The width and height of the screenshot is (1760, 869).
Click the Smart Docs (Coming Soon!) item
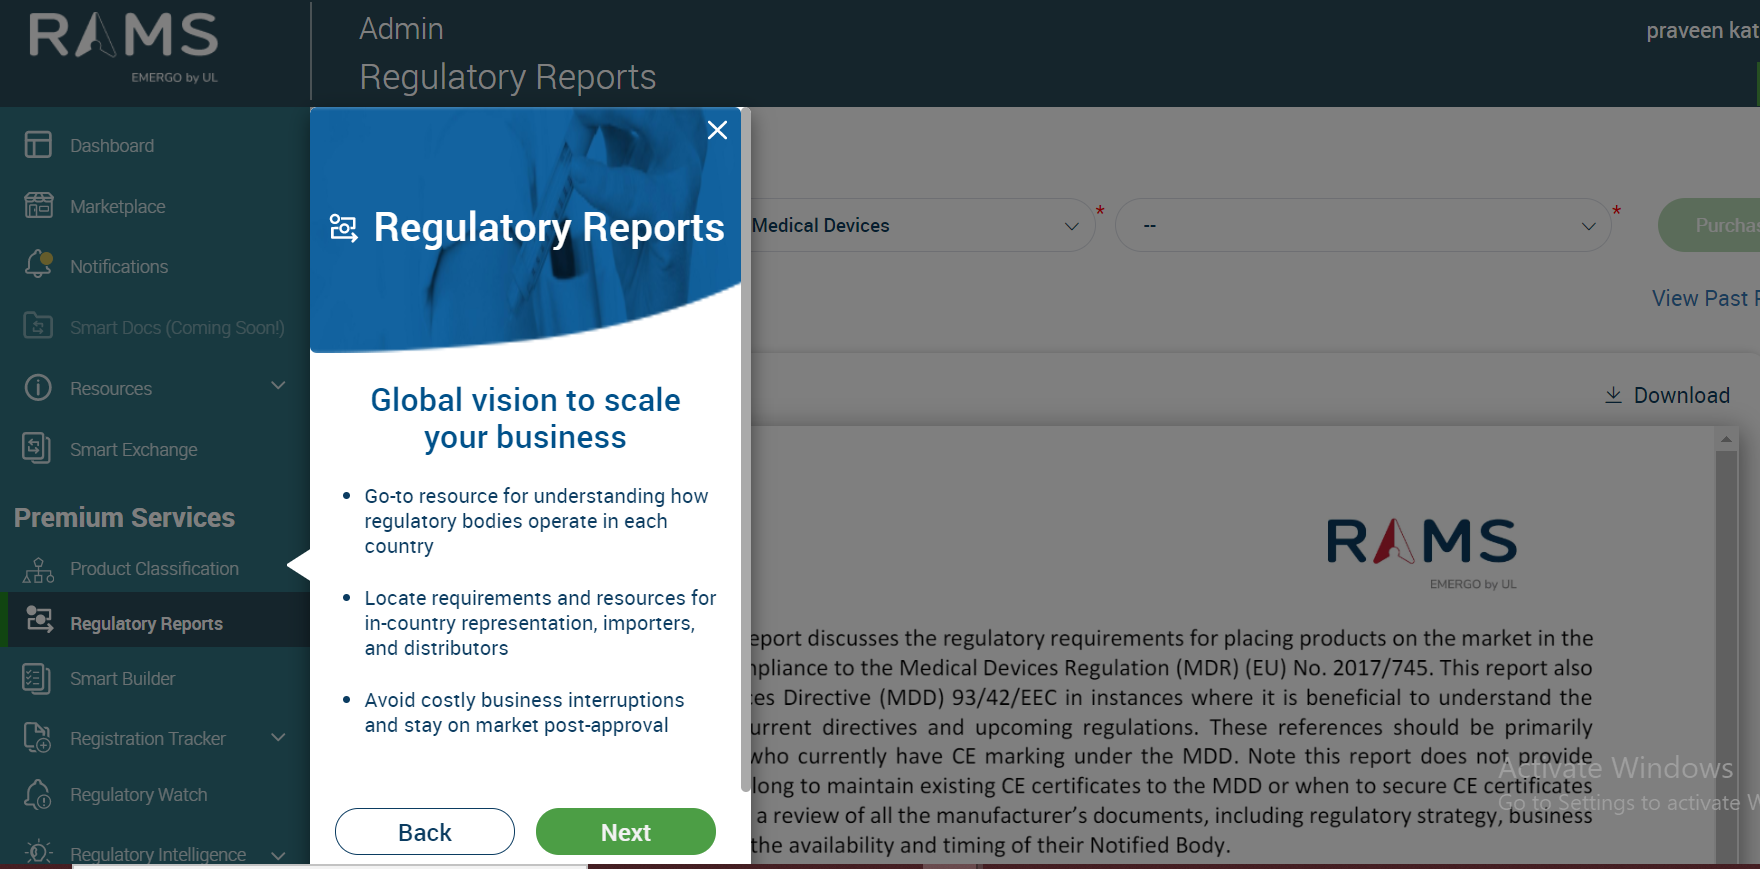tap(177, 328)
